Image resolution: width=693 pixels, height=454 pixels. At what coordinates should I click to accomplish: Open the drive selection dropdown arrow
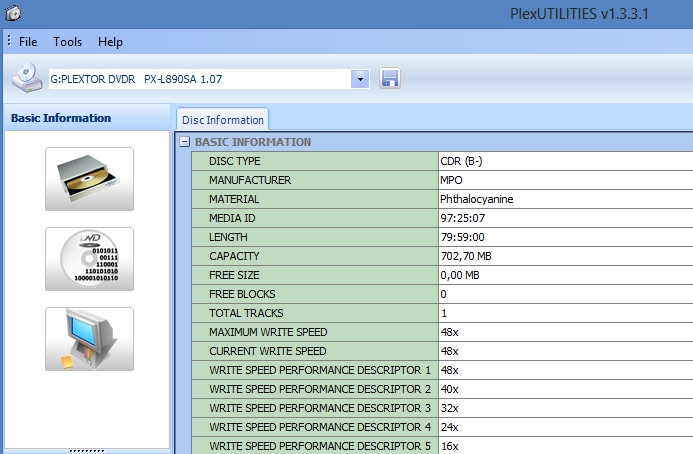[x=360, y=79]
